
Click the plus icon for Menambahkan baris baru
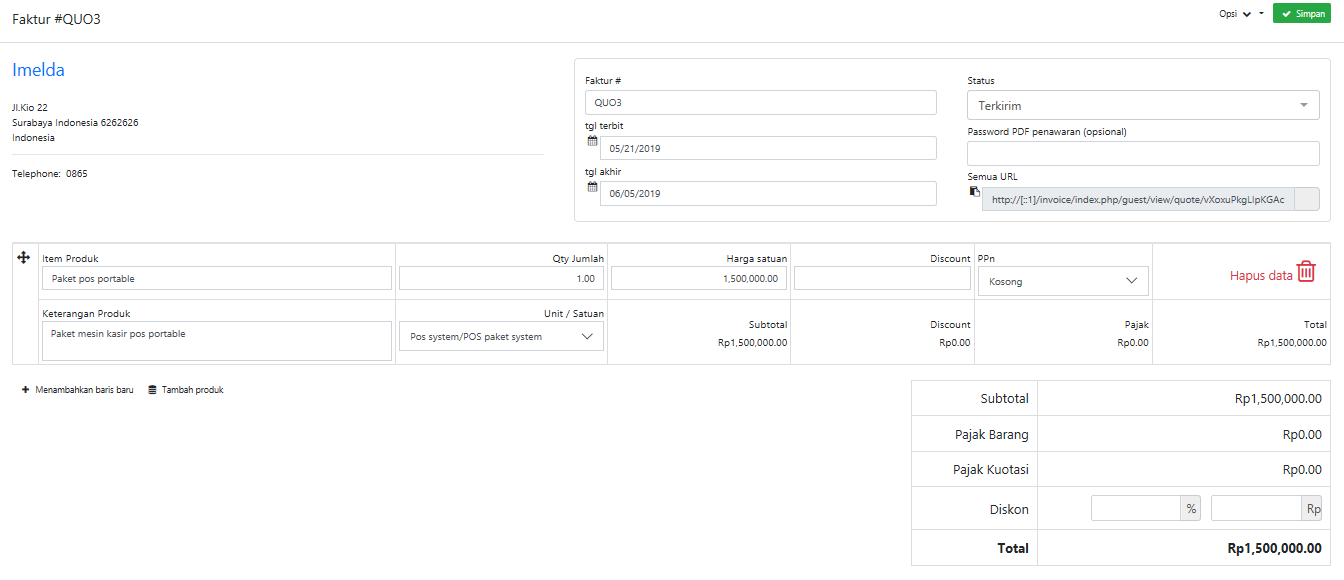coord(25,390)
